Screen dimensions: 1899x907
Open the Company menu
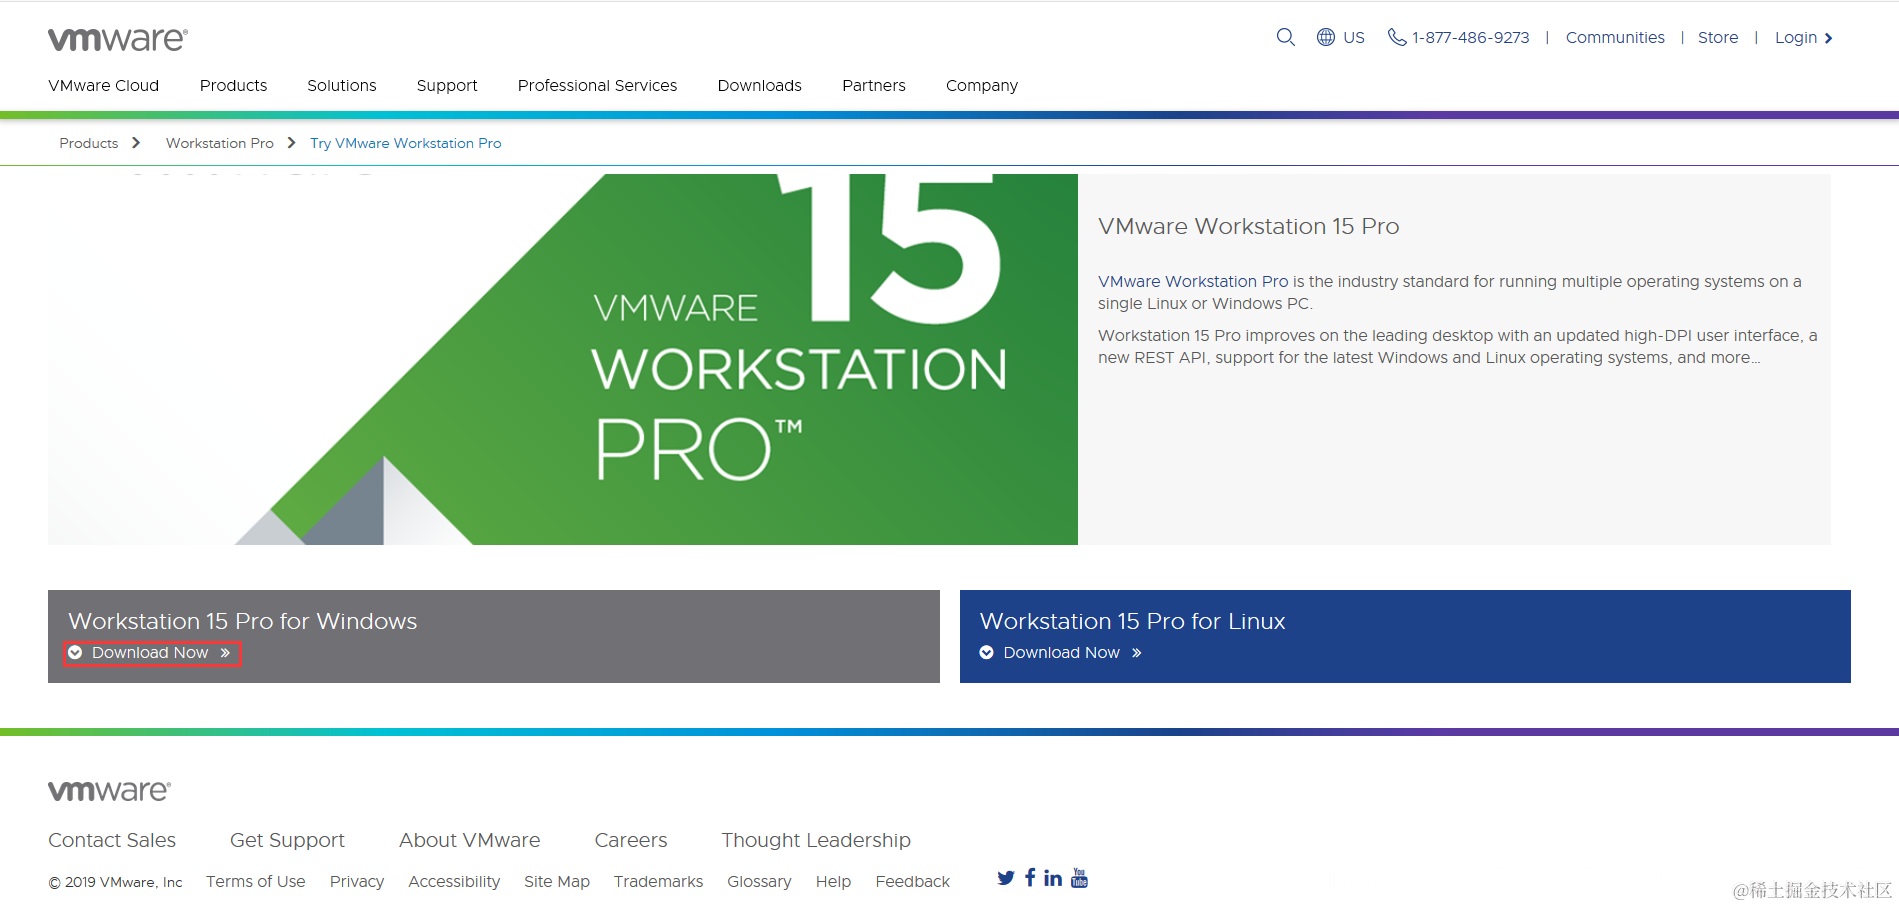point(981,85)
